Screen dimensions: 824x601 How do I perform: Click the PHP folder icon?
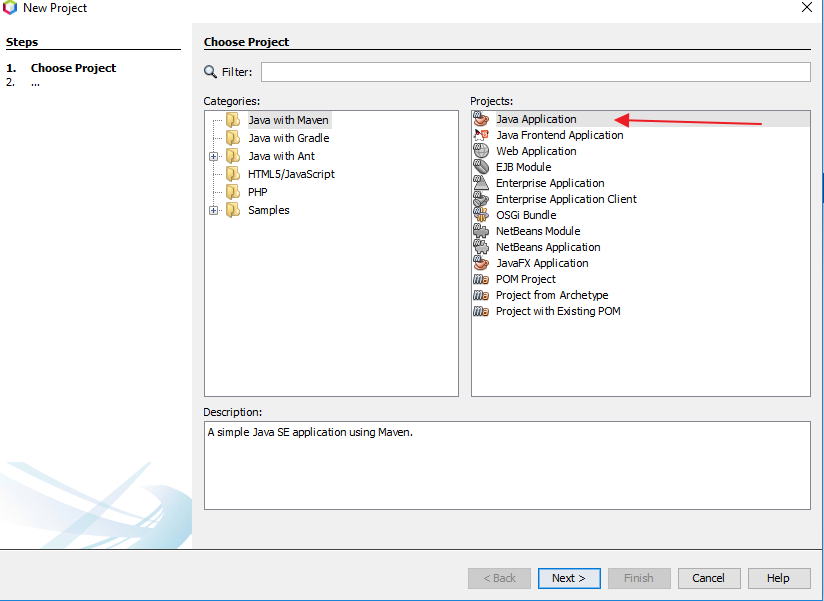(x=233, y=192)
